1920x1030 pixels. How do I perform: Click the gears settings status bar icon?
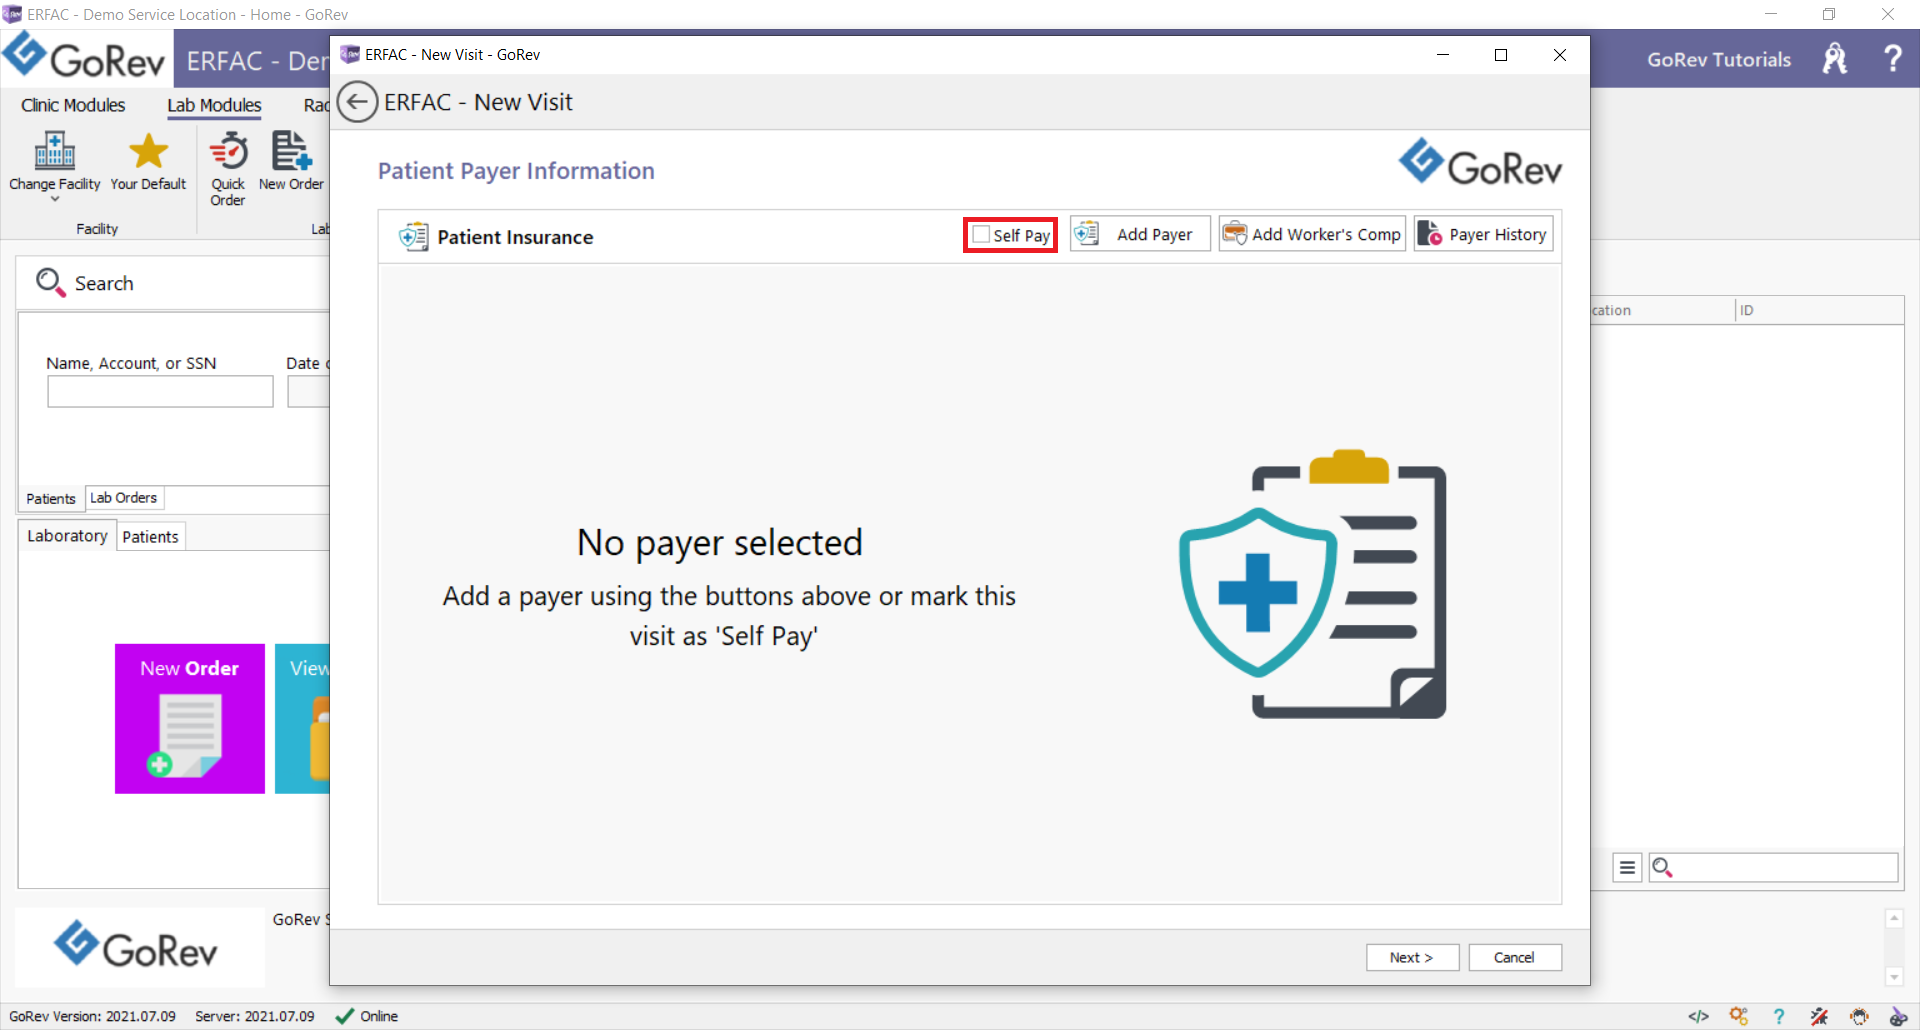pyautogui.click(x=1739, y=1016)
